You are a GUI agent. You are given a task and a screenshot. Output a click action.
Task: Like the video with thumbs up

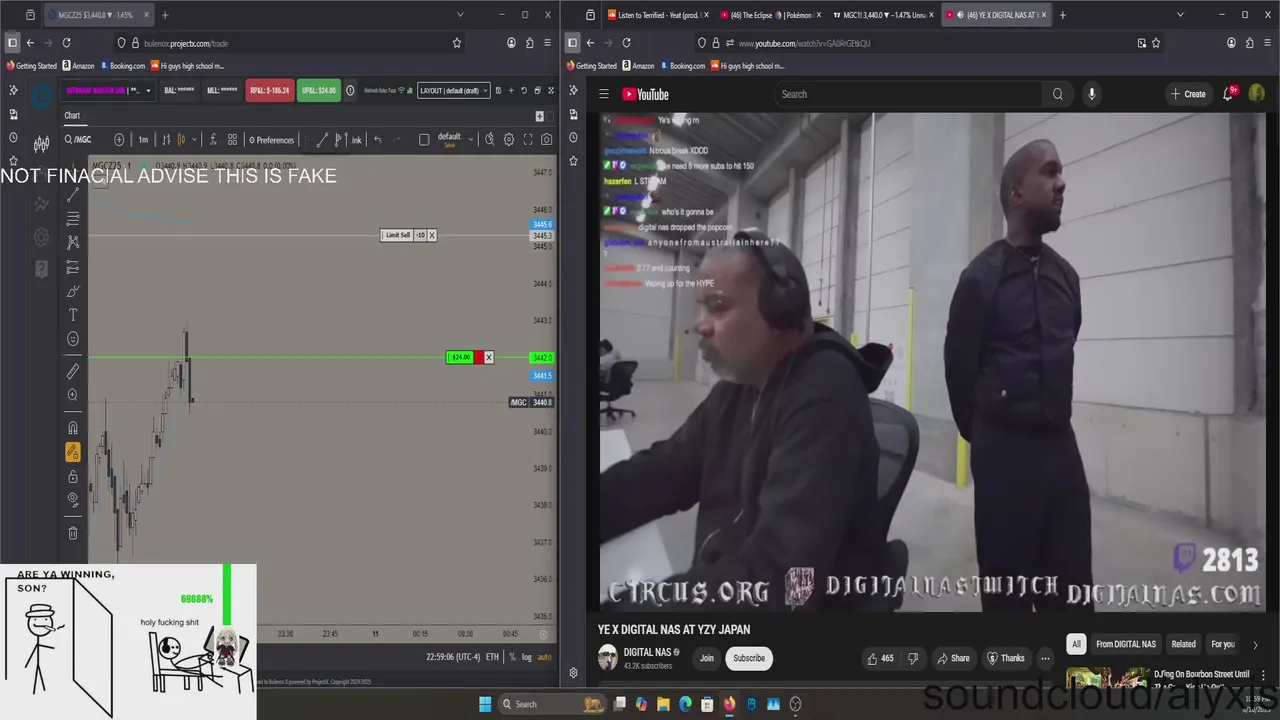click(880, 658)
